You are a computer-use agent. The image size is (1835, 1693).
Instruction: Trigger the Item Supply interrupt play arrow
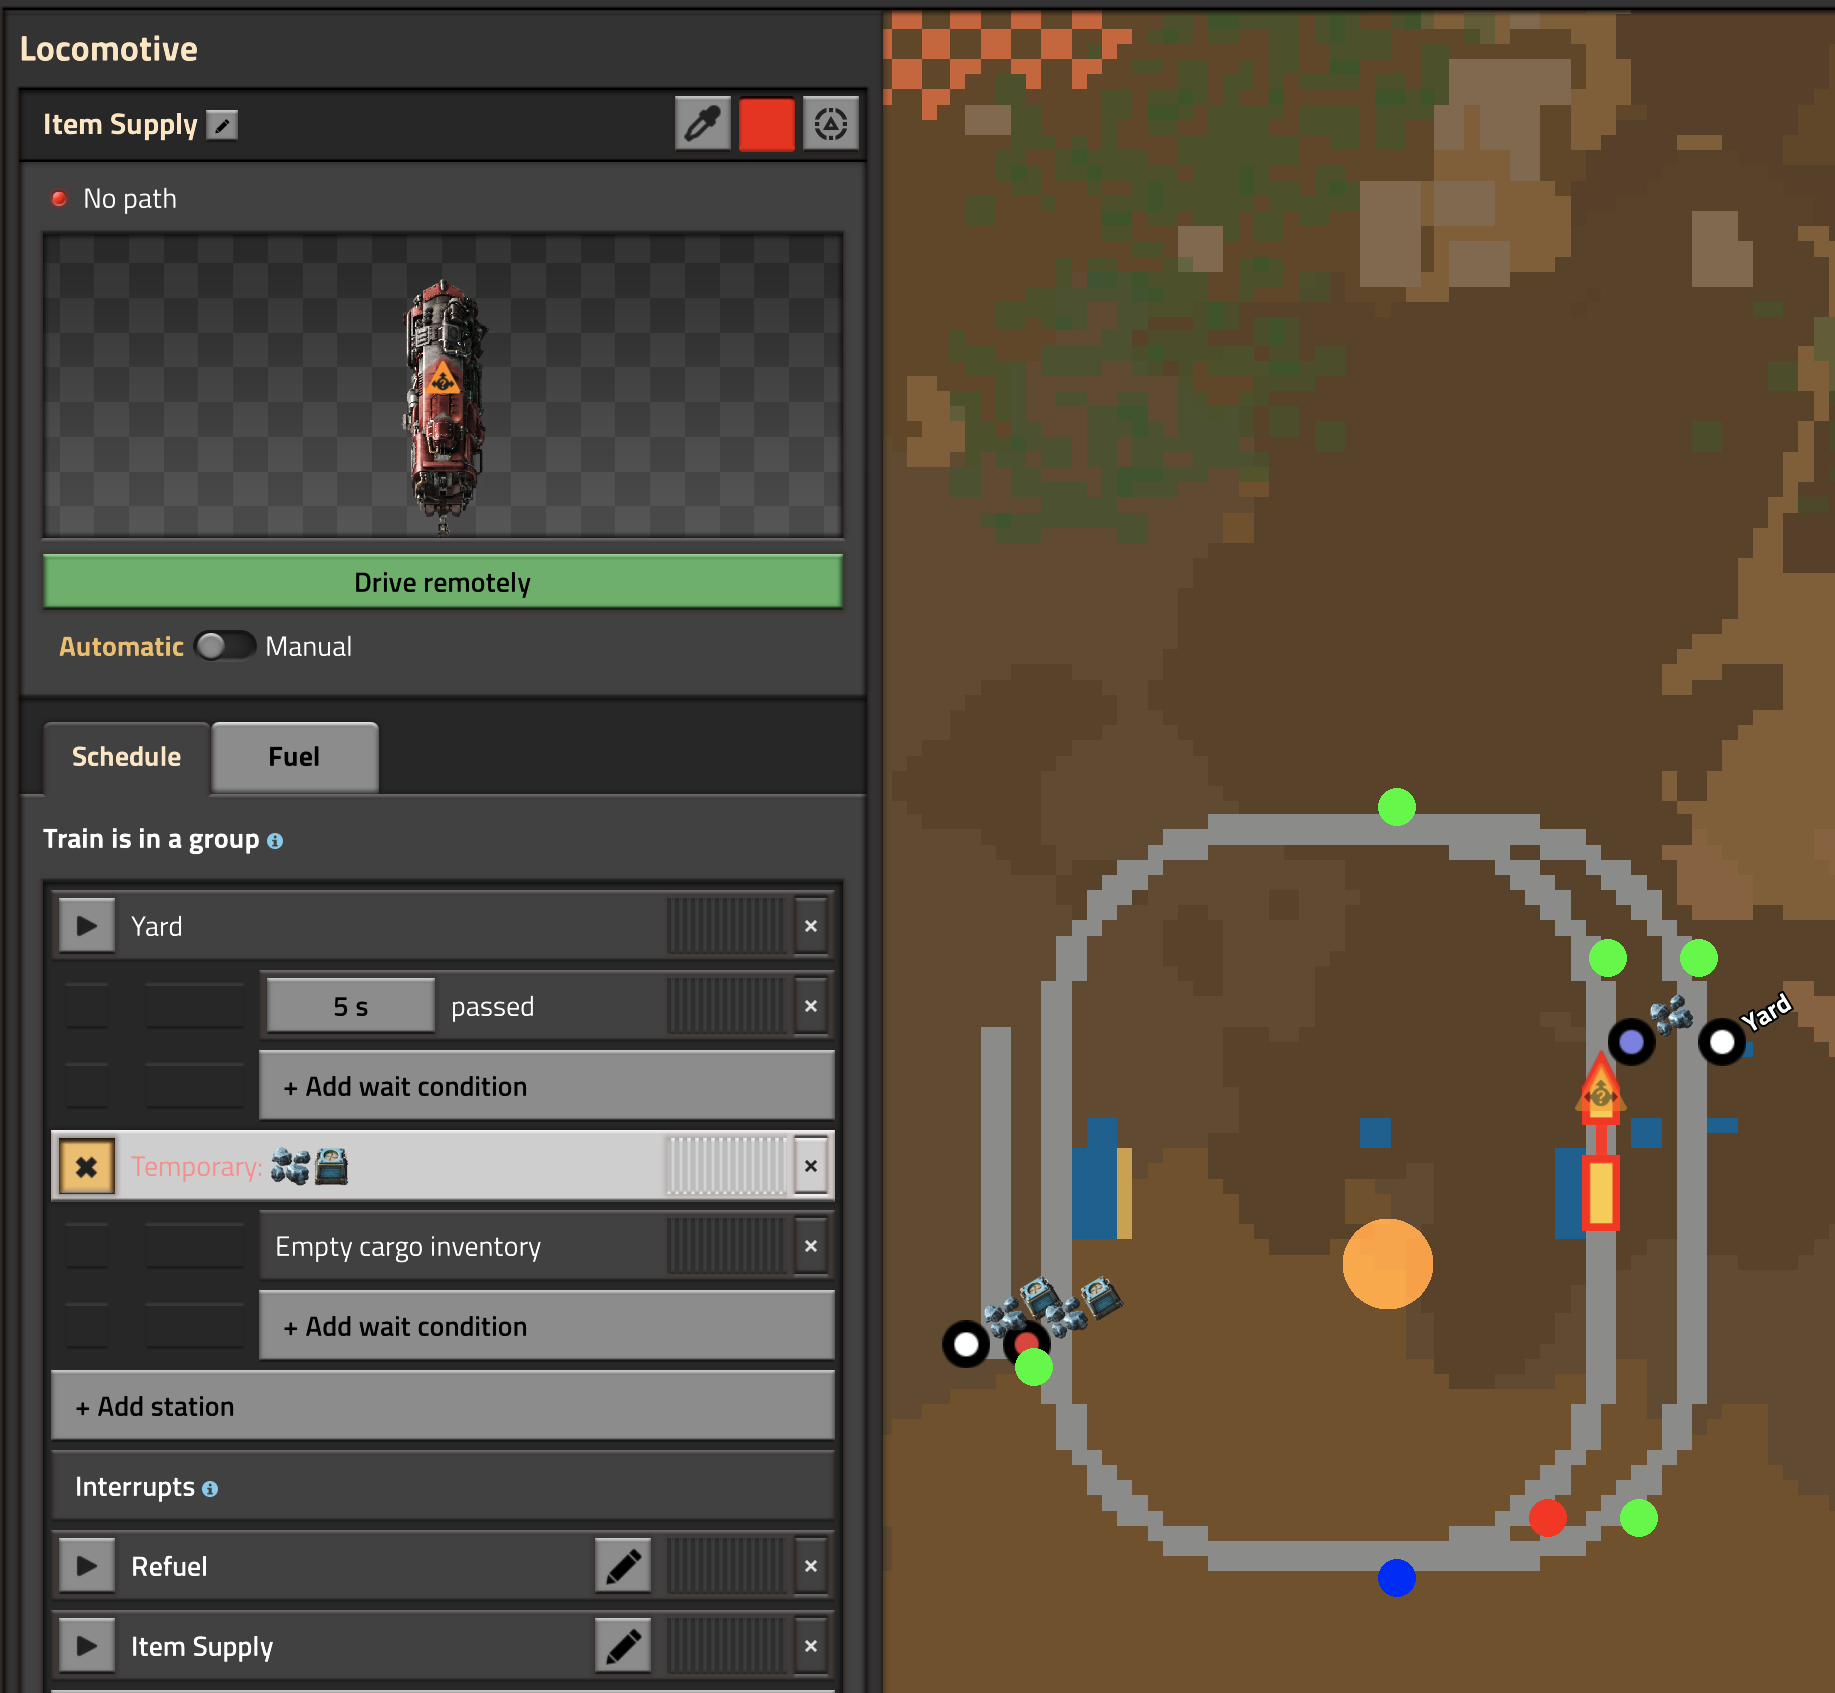87,1646
